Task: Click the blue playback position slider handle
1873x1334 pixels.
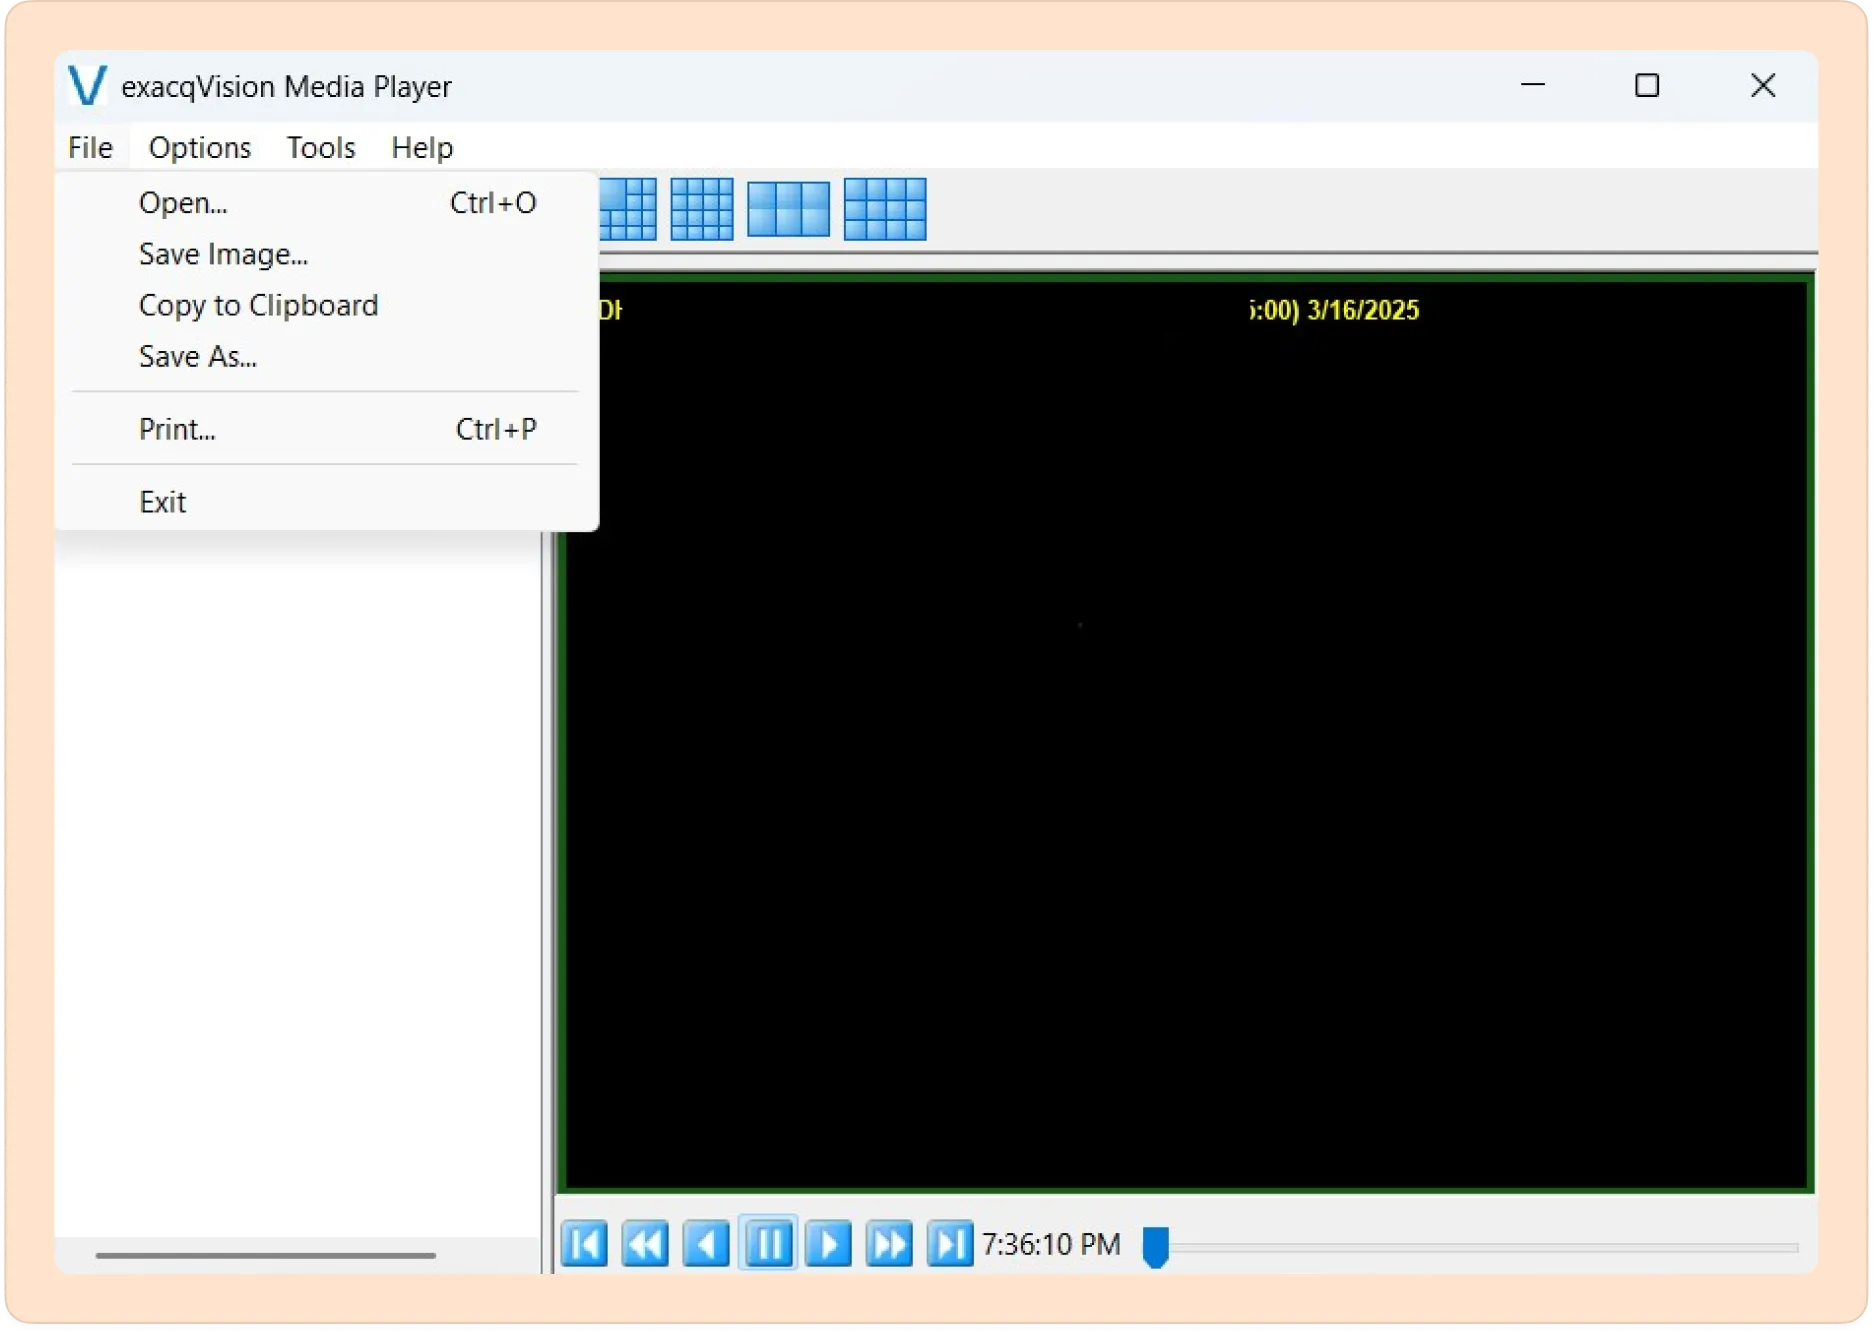Action: (1157, 1248)
